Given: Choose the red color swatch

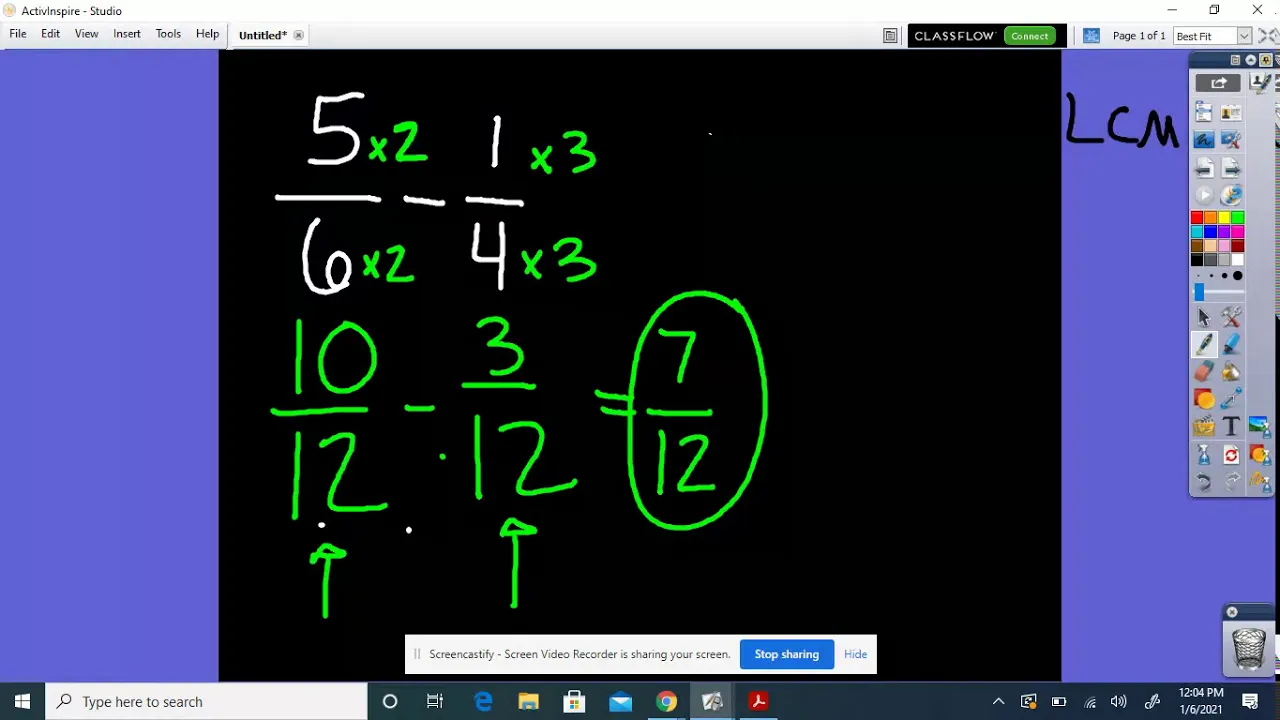Looking at the screenshot, I should click(1197, 217).
